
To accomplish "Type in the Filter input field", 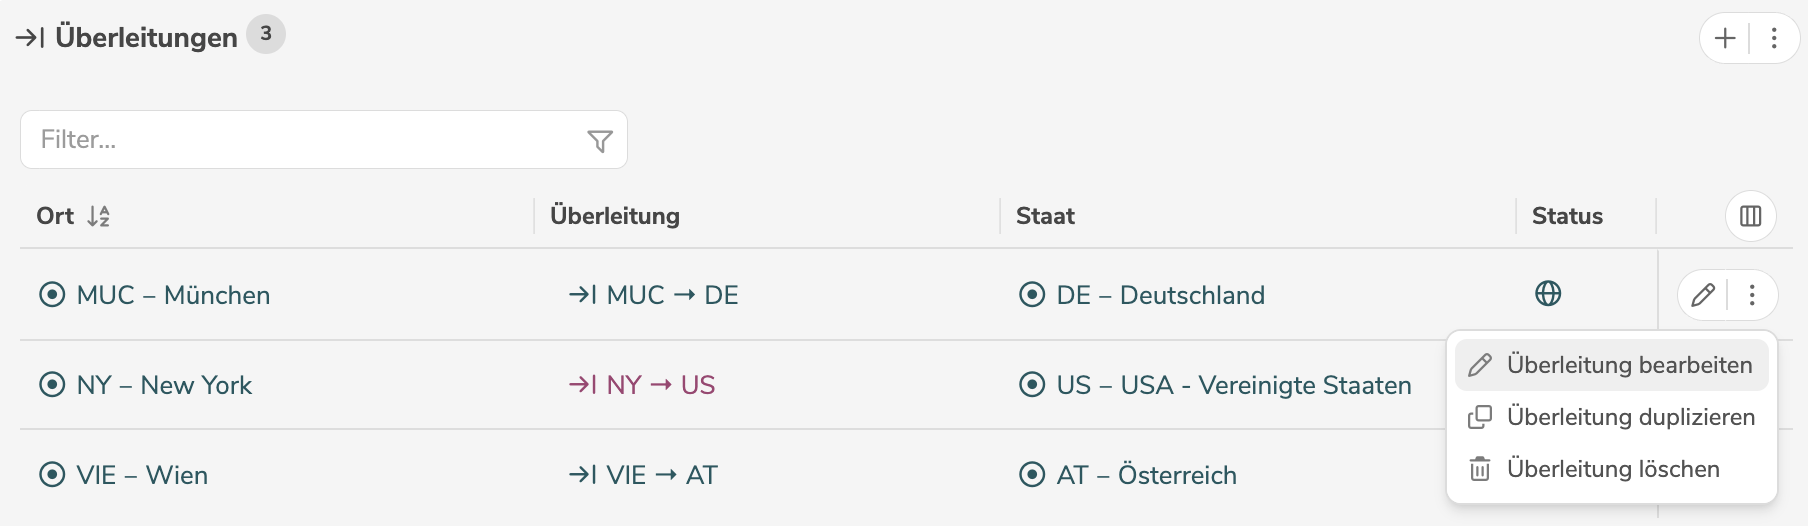I will pyautogui.click(x=300, y=140).
